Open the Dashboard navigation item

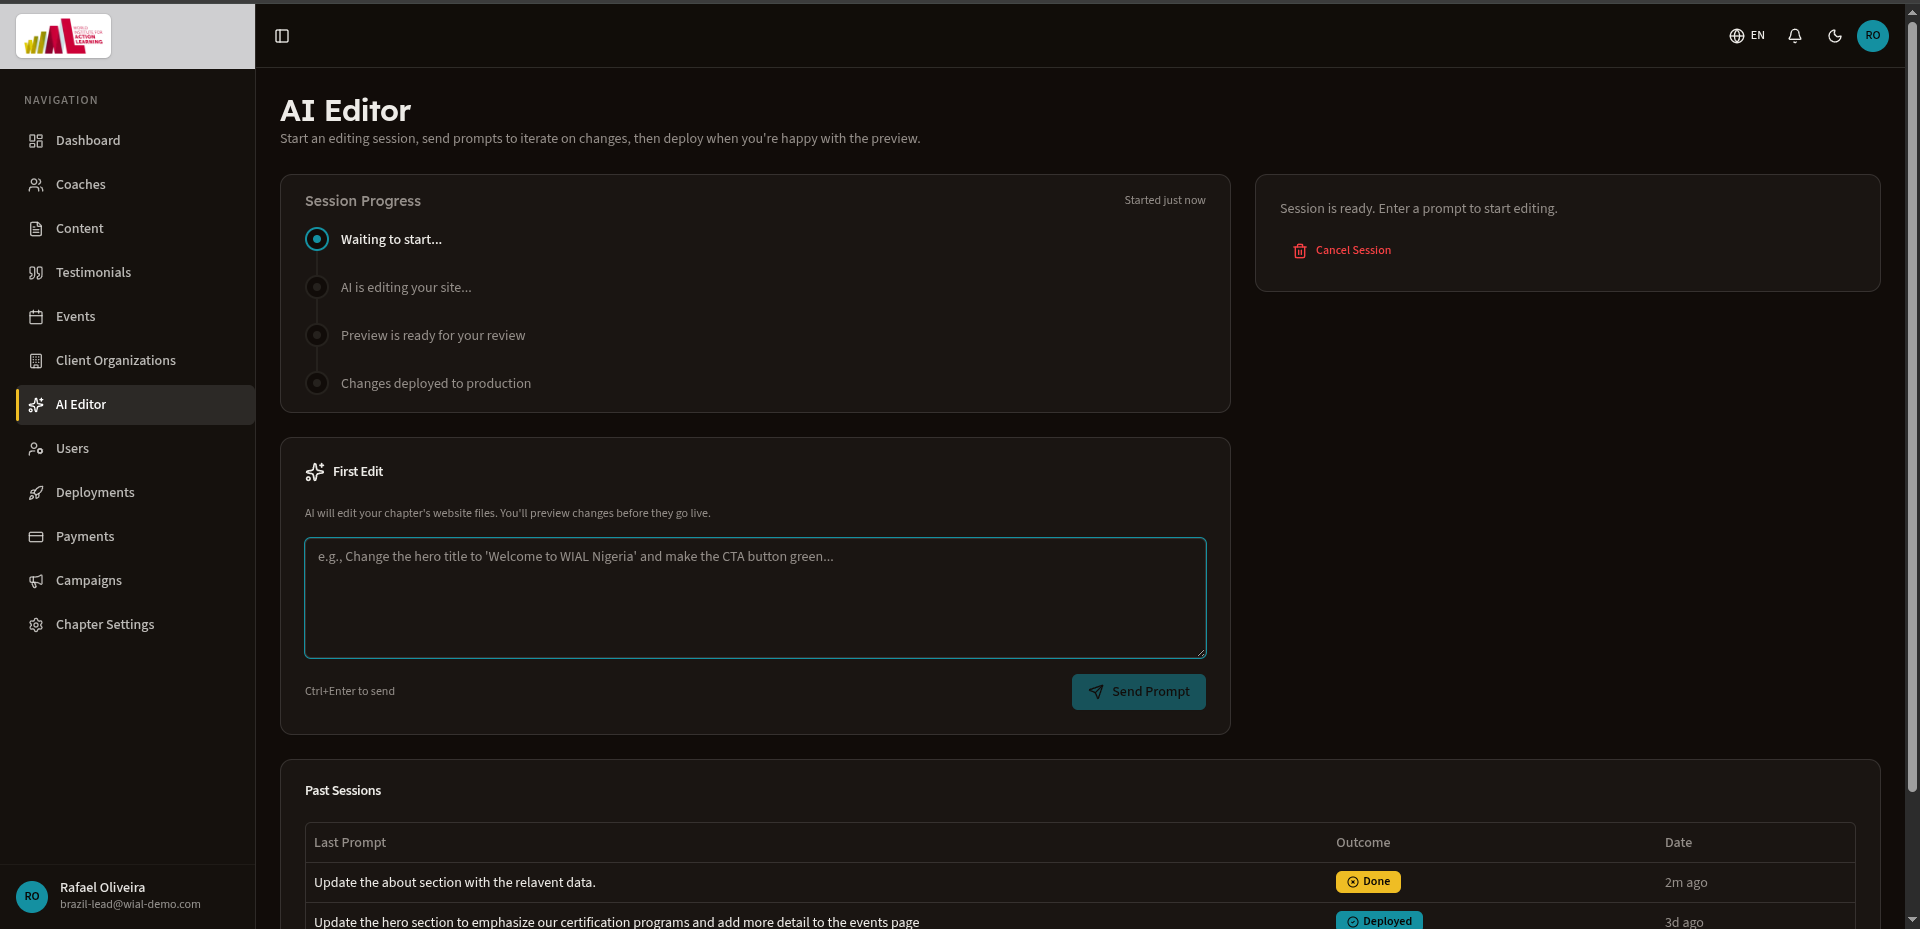[135, 141]
